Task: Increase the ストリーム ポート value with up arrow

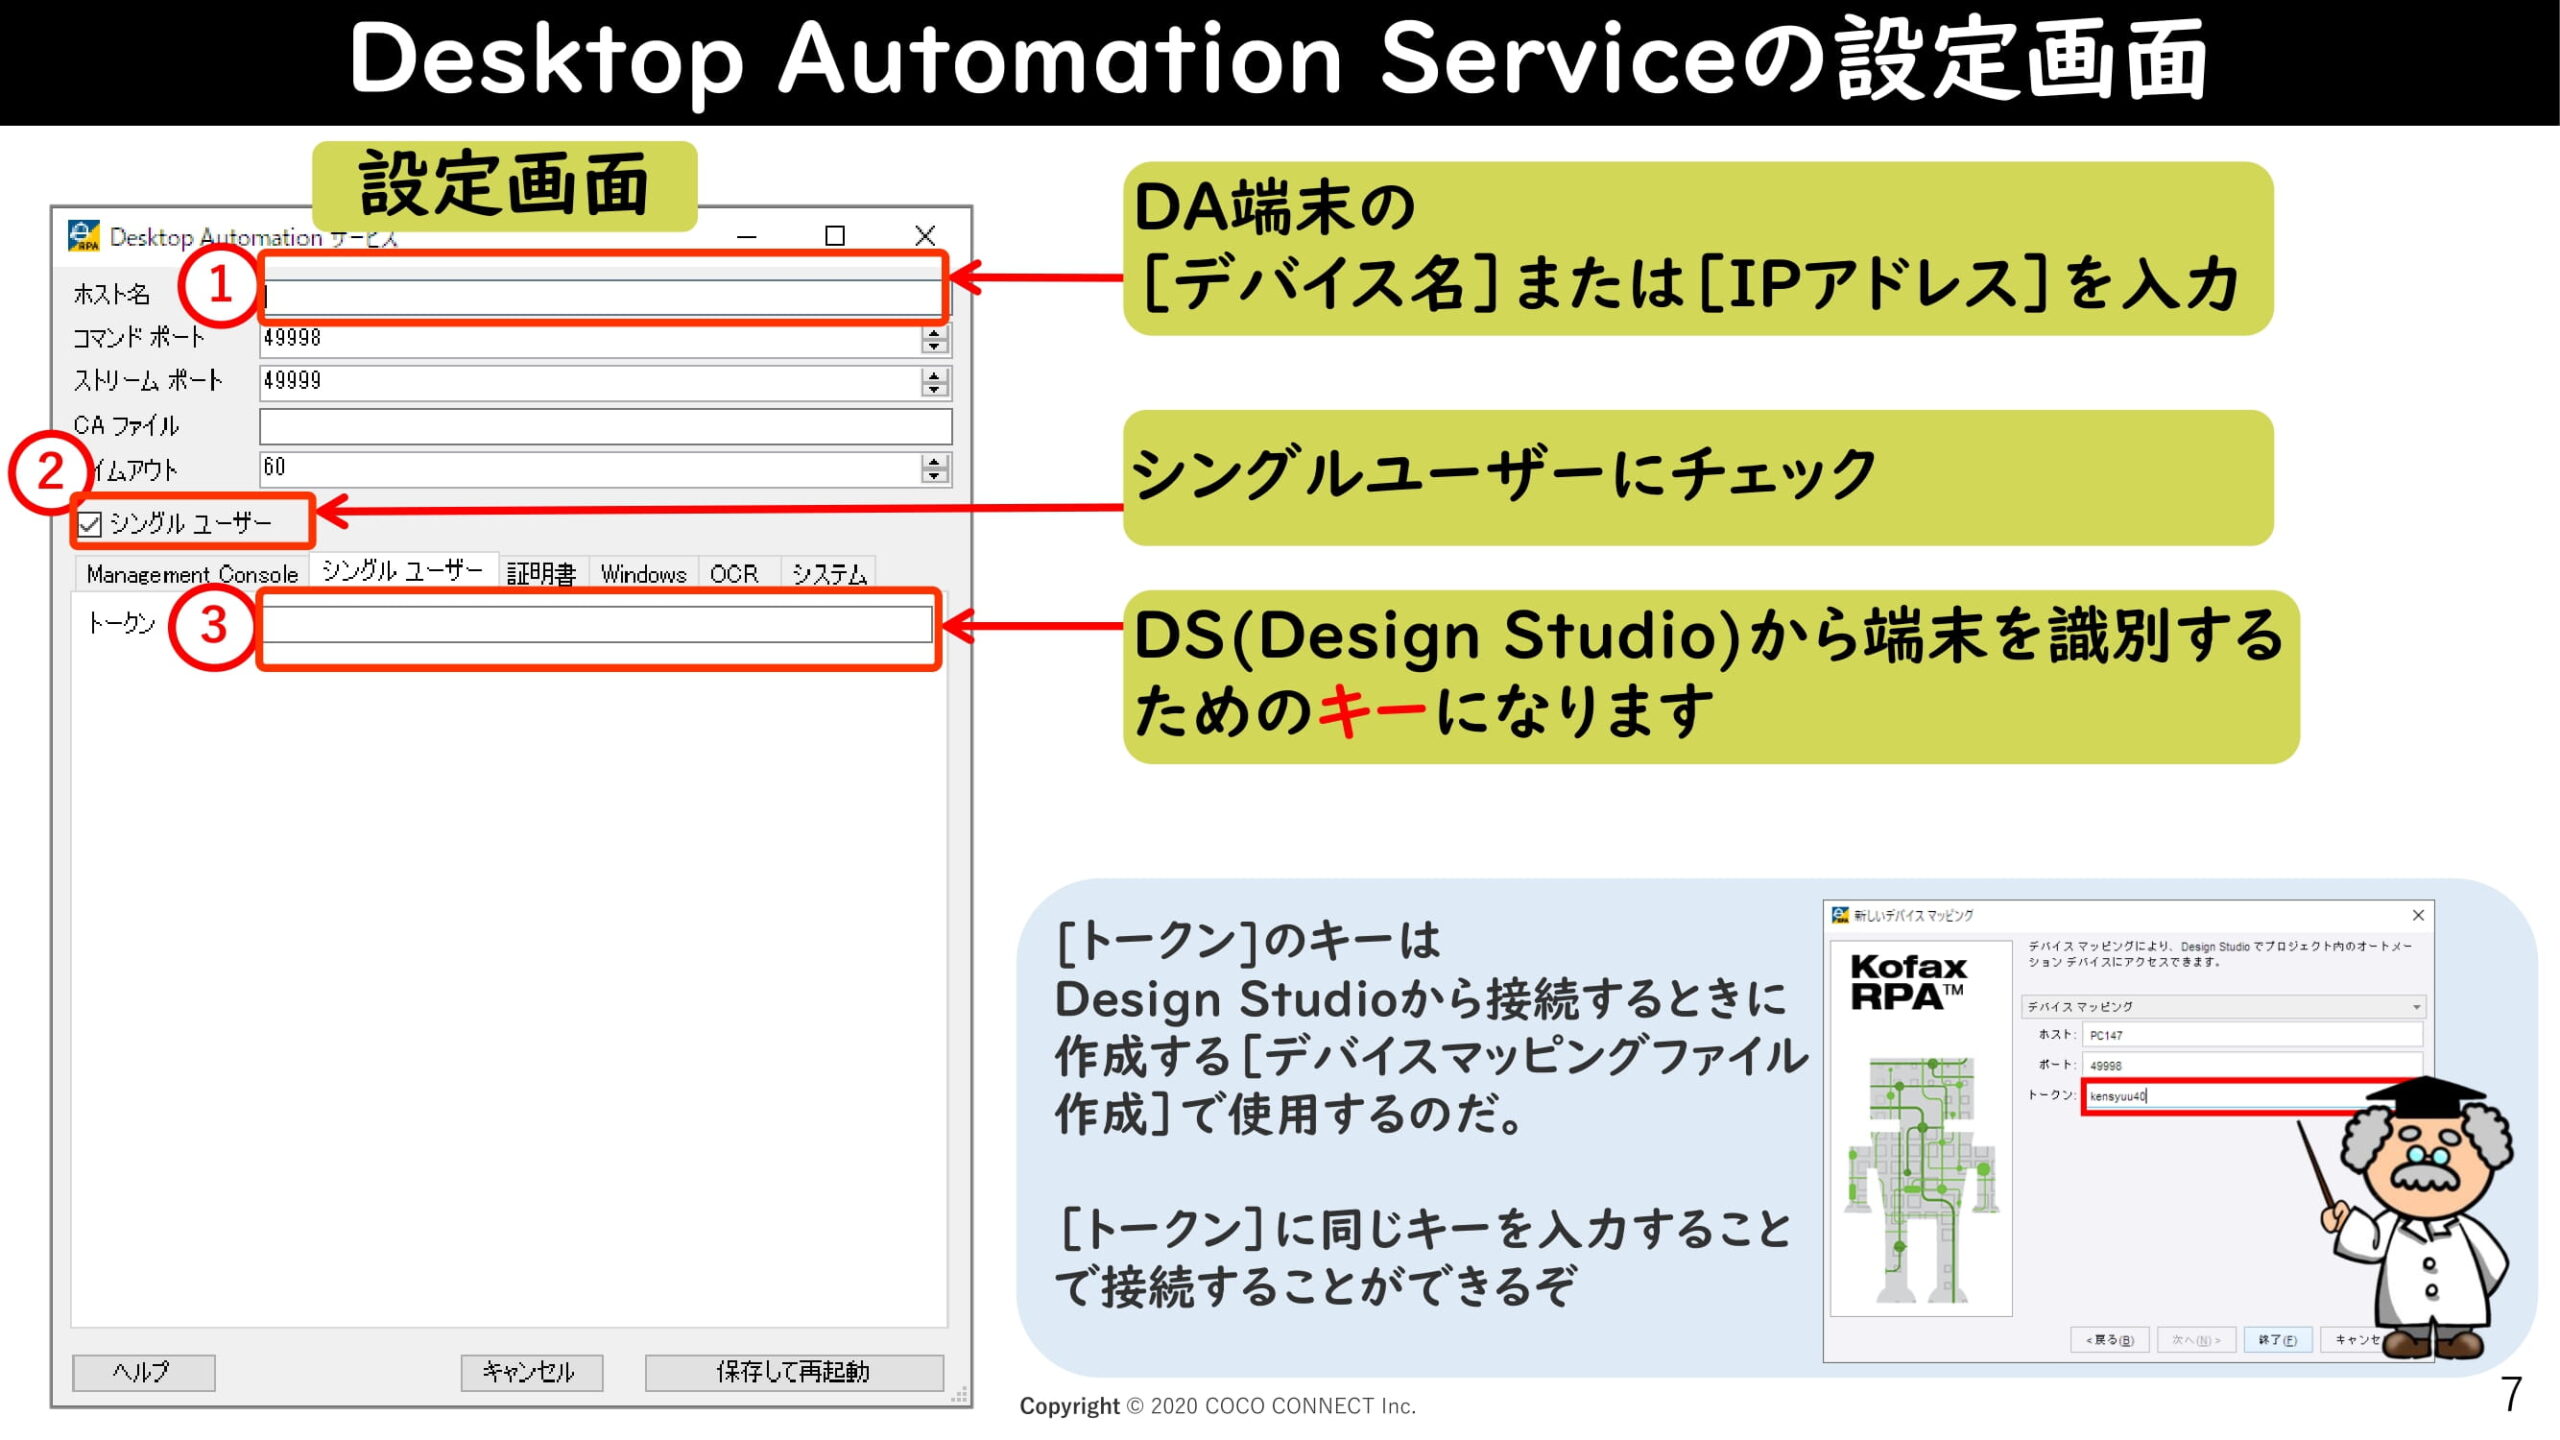Action: (x=935, y=375)
